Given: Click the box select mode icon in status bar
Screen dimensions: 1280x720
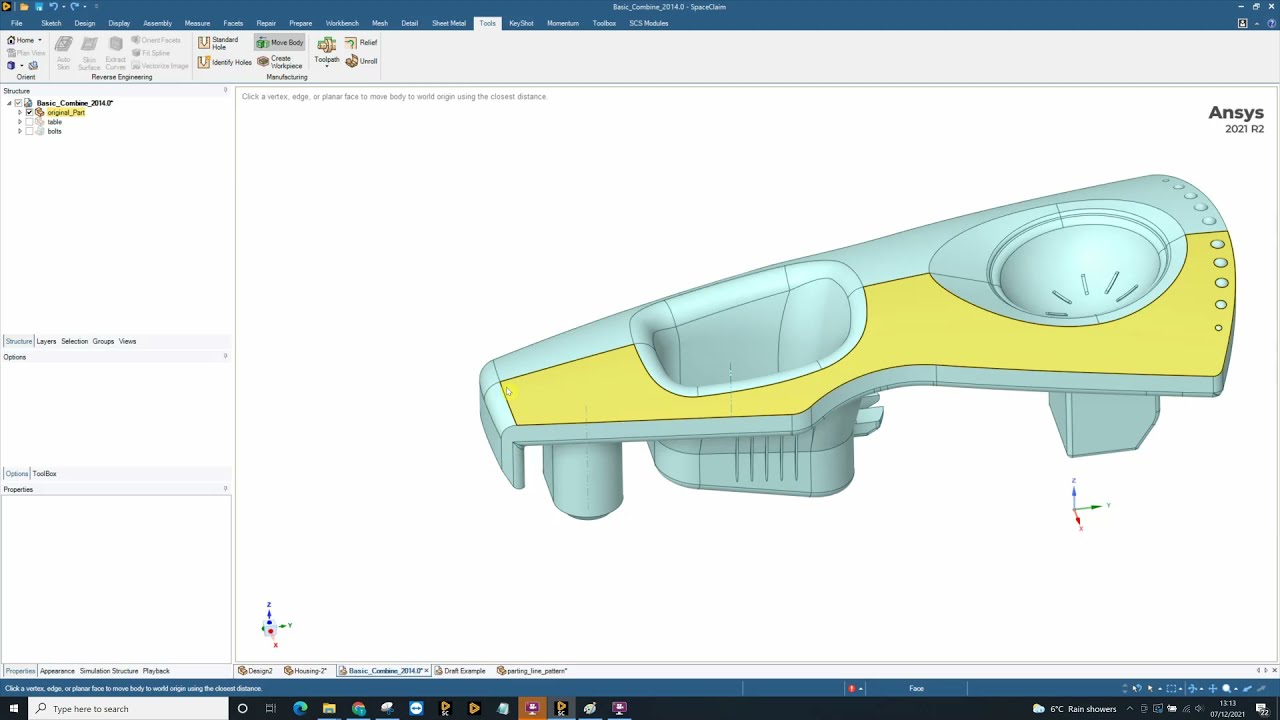Looking at the screenshot, I should [x=1171, y=688].
